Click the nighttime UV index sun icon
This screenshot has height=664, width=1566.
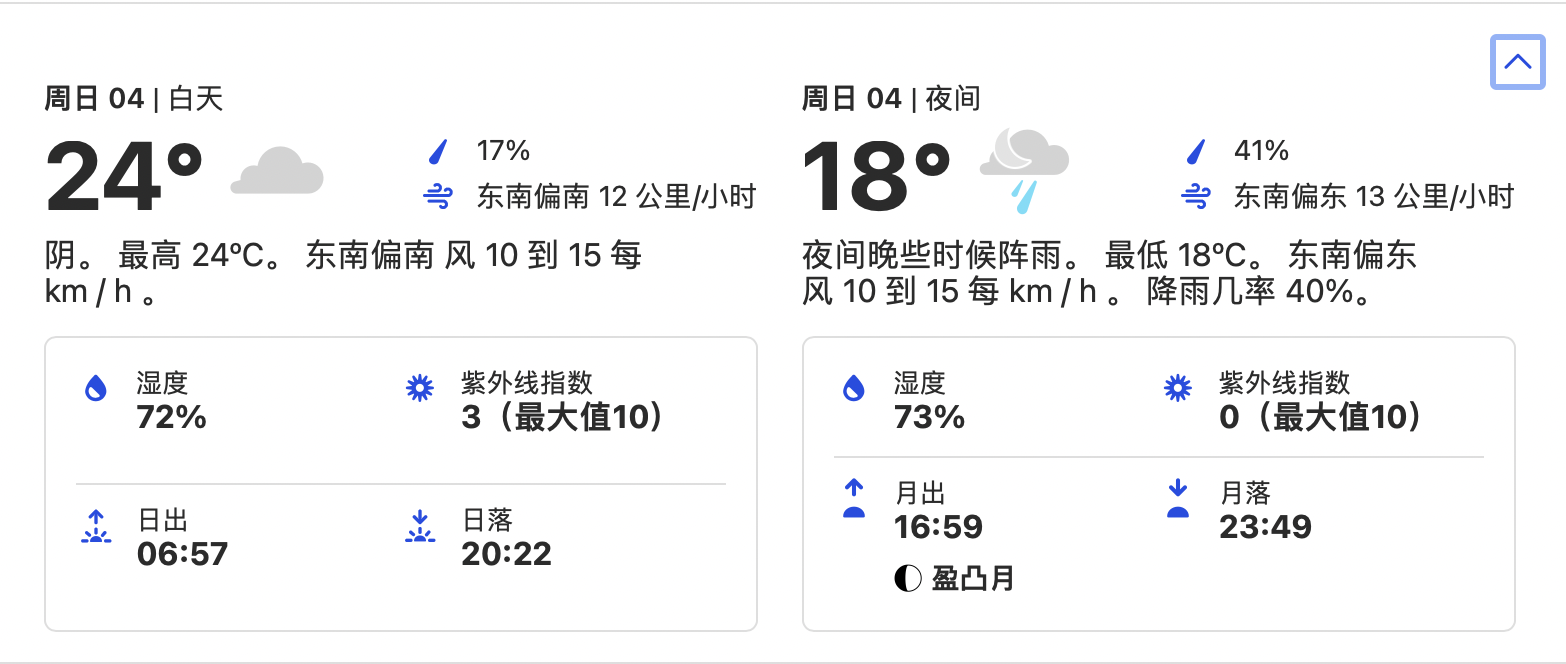[x=1178, y=388]
